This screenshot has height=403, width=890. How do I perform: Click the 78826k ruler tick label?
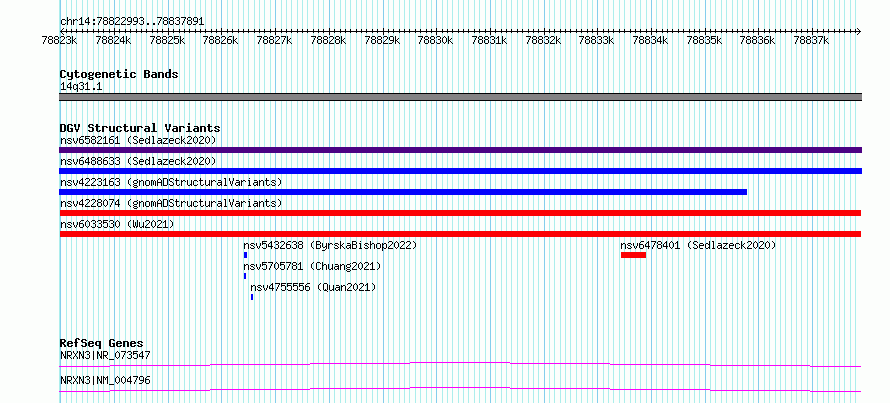click(x=221, y=40)
